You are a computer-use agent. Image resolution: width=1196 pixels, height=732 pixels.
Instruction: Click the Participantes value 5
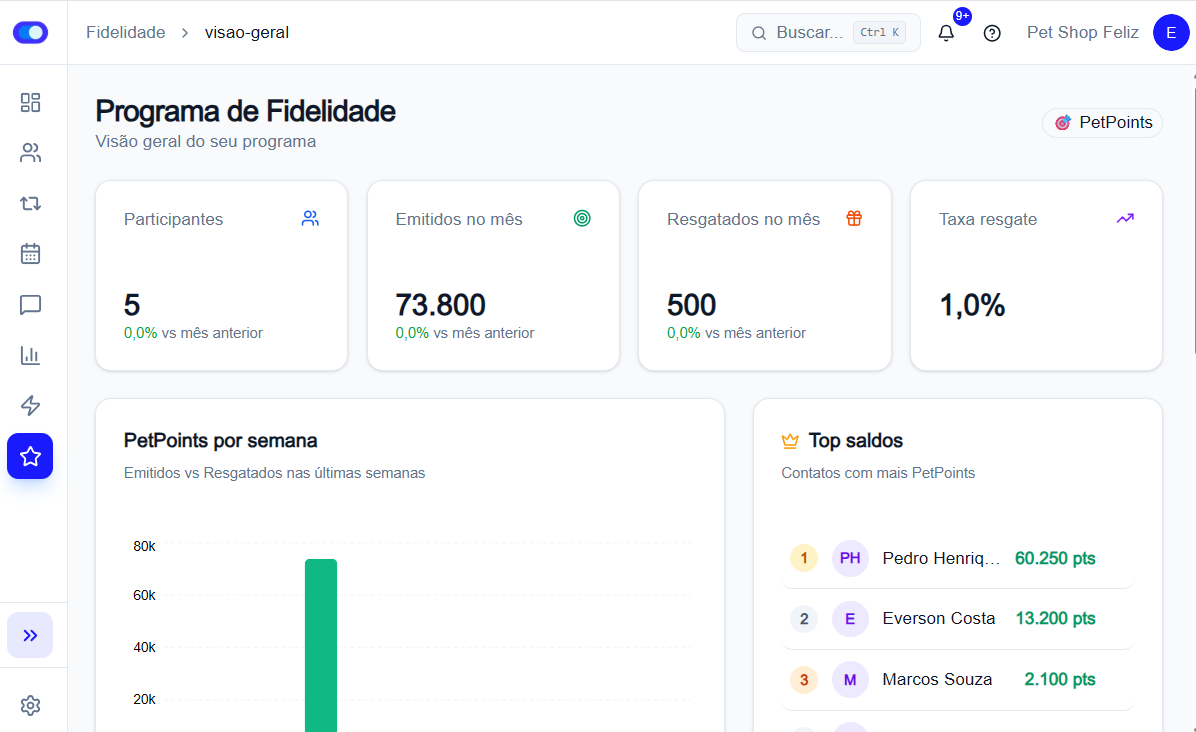tap(132, 305)
